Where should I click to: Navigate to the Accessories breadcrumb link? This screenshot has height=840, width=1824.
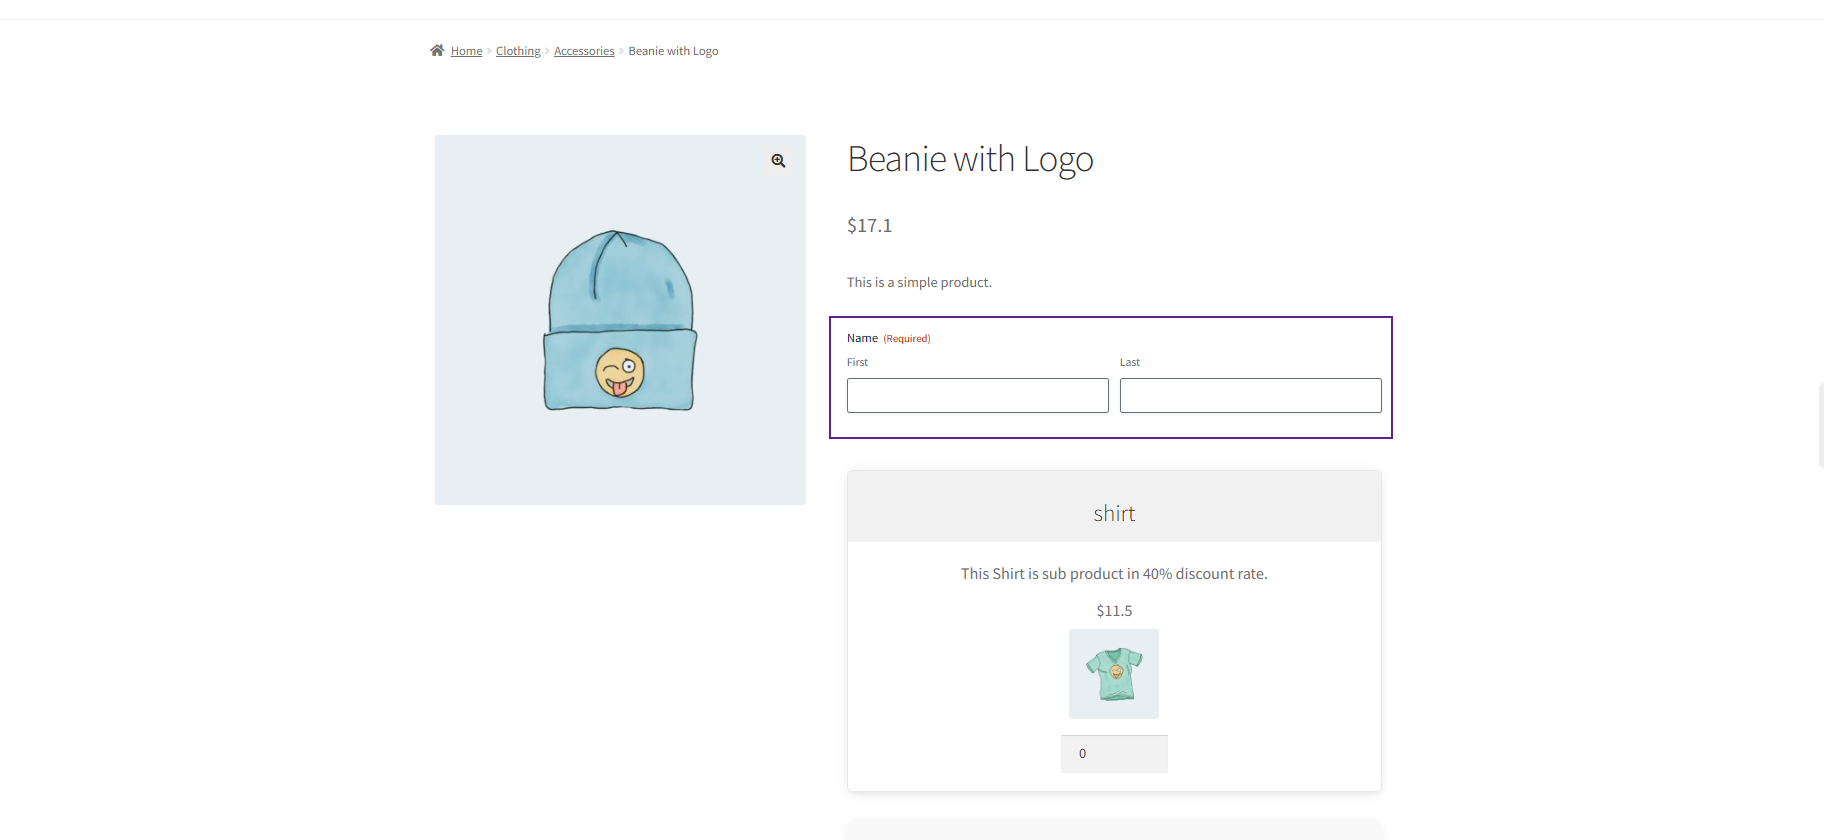click(x=584, y=51)
